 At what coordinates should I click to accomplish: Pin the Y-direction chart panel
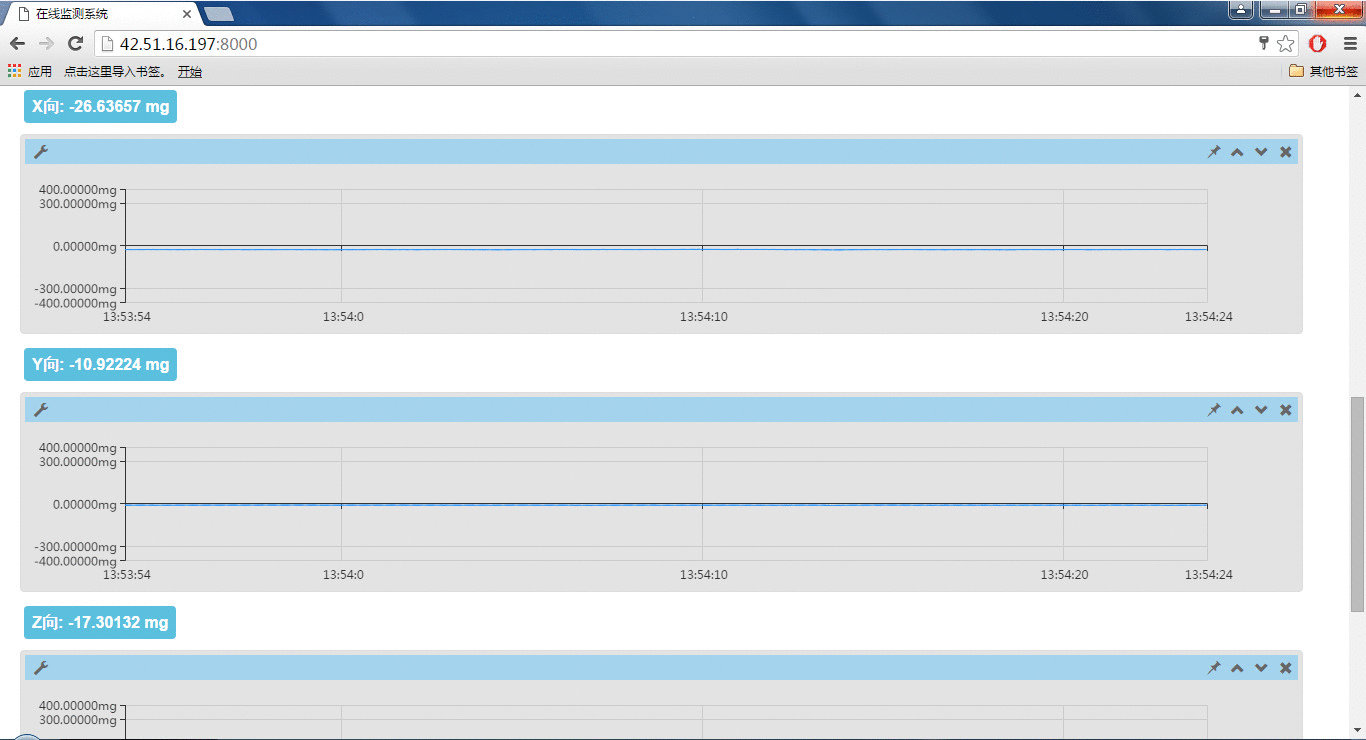tap(1214, 410)
